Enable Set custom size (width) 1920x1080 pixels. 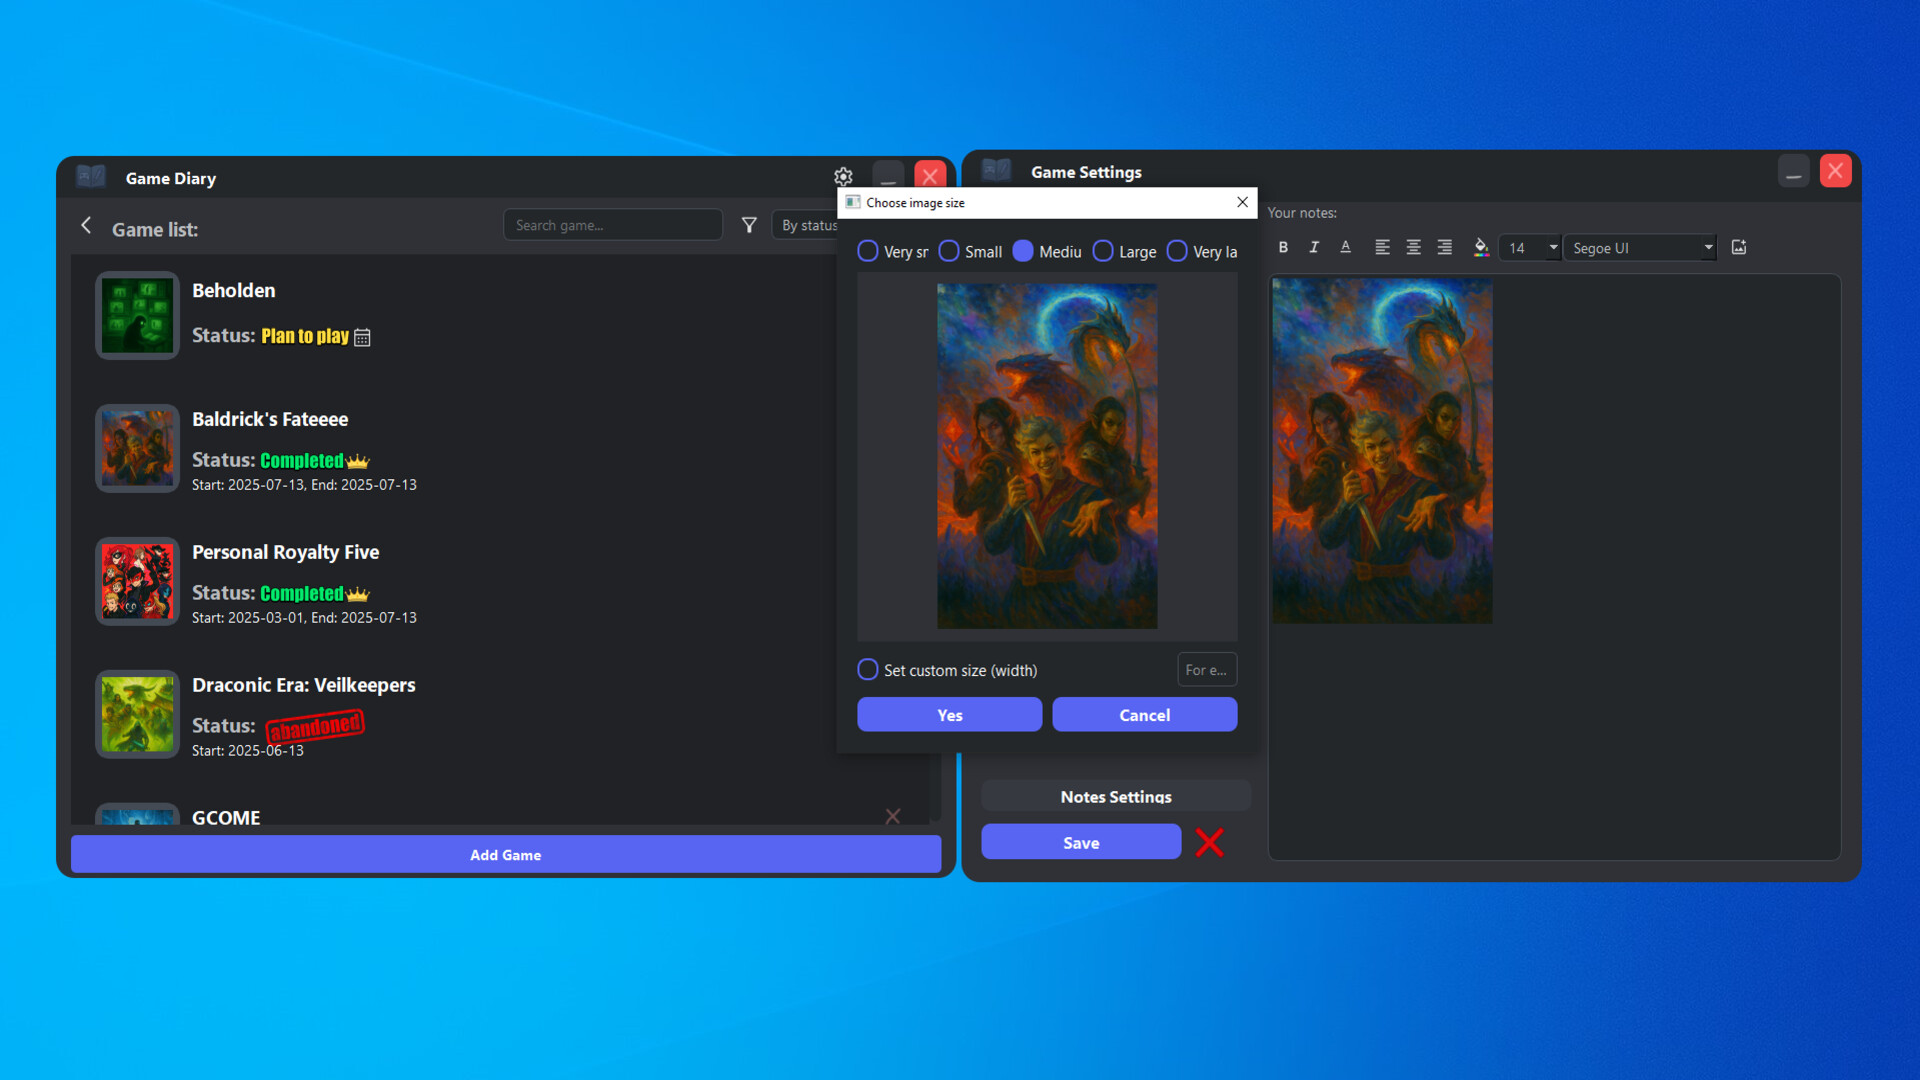[x=867, y=669]
